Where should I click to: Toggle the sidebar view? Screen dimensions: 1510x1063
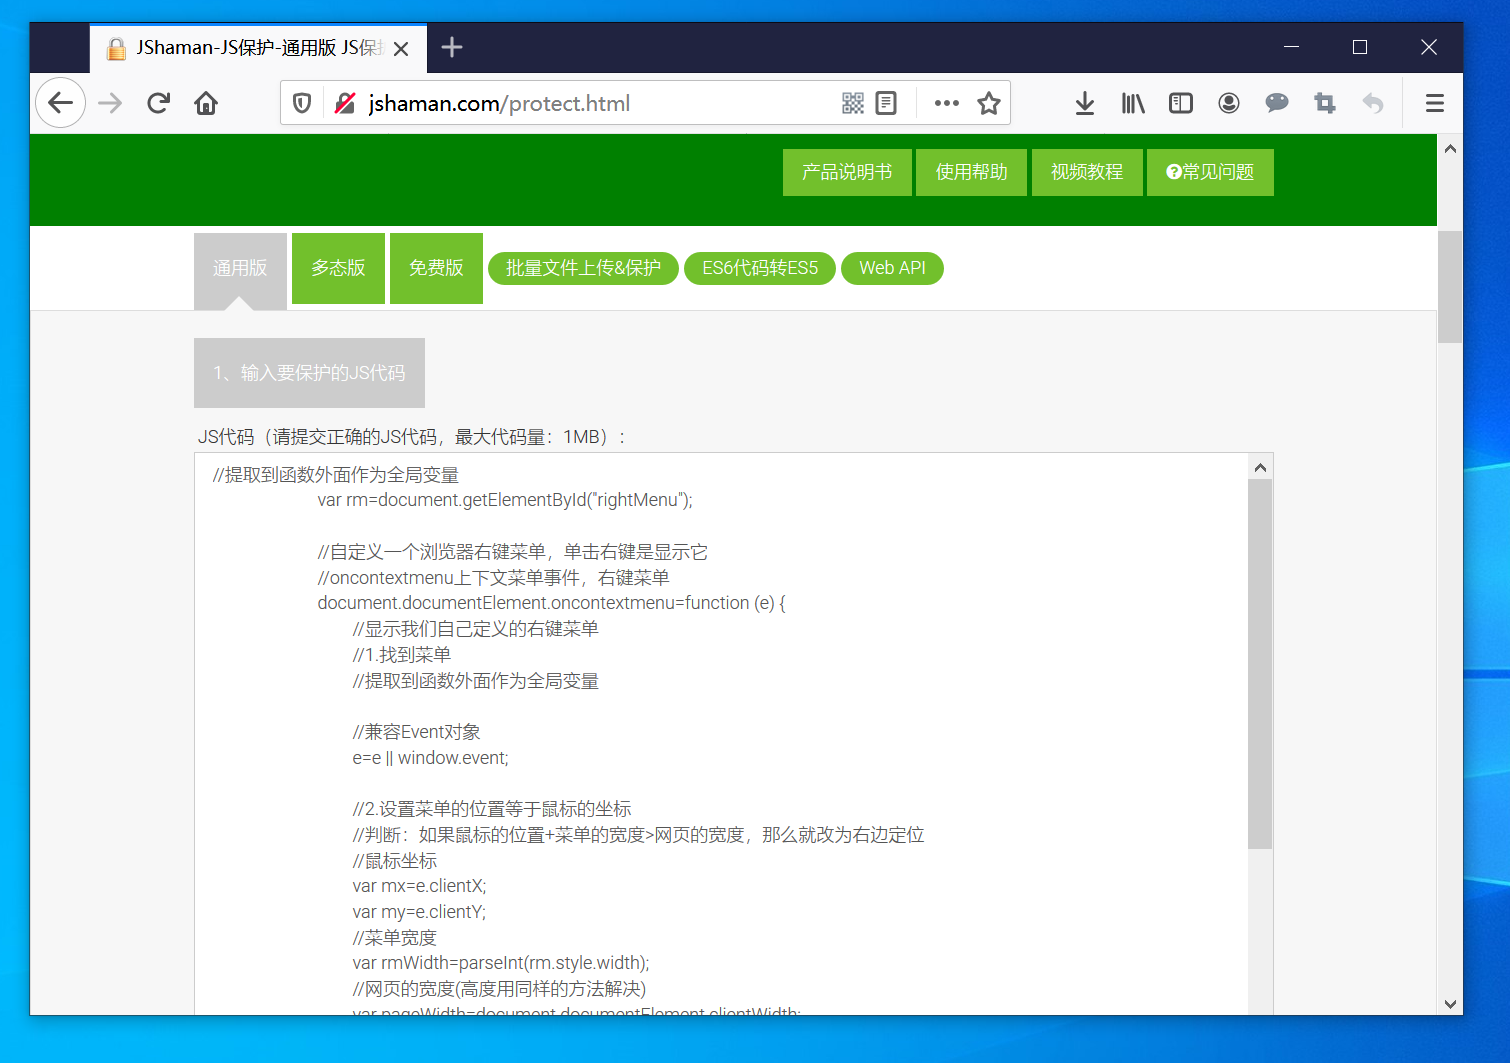pyautogui.click(x=1181, y=103)
